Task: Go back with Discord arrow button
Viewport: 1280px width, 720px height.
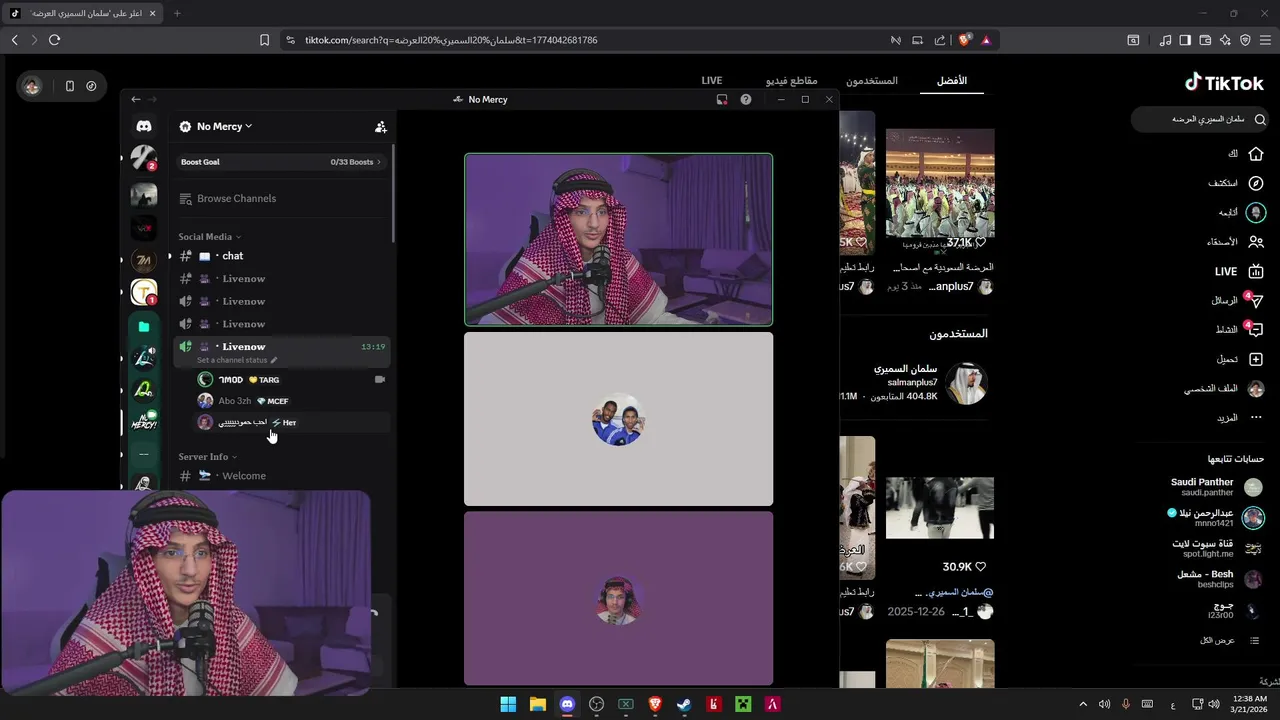Action: [136, 100]
